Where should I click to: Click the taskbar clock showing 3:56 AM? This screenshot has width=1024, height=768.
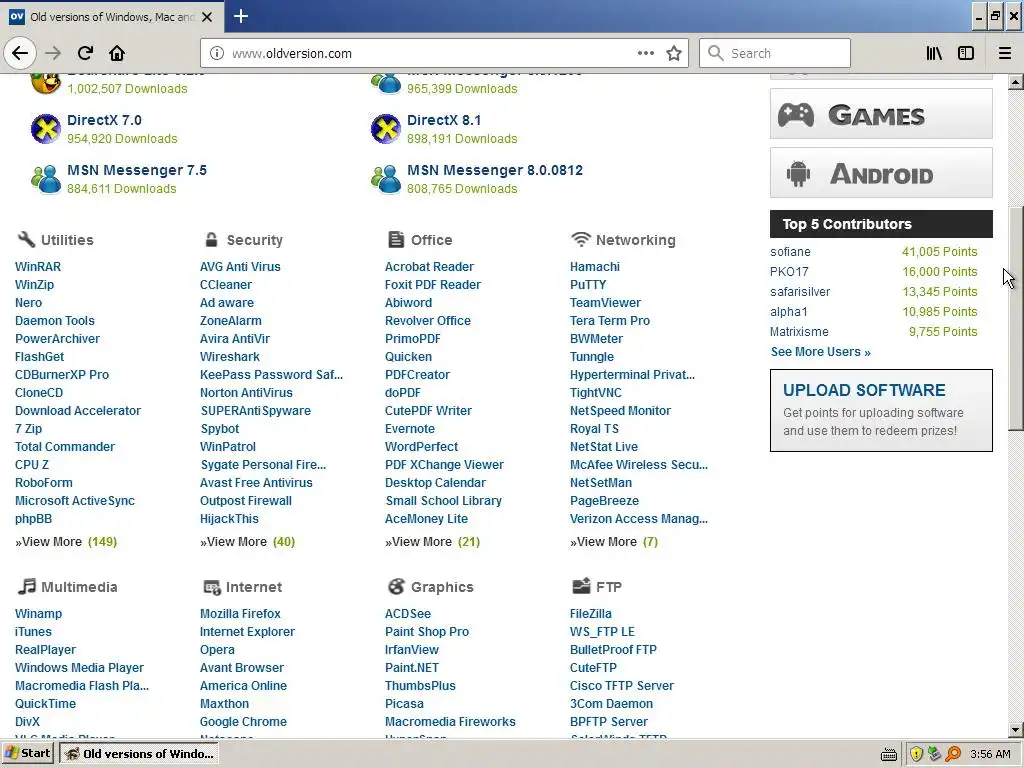coord(990,754)
